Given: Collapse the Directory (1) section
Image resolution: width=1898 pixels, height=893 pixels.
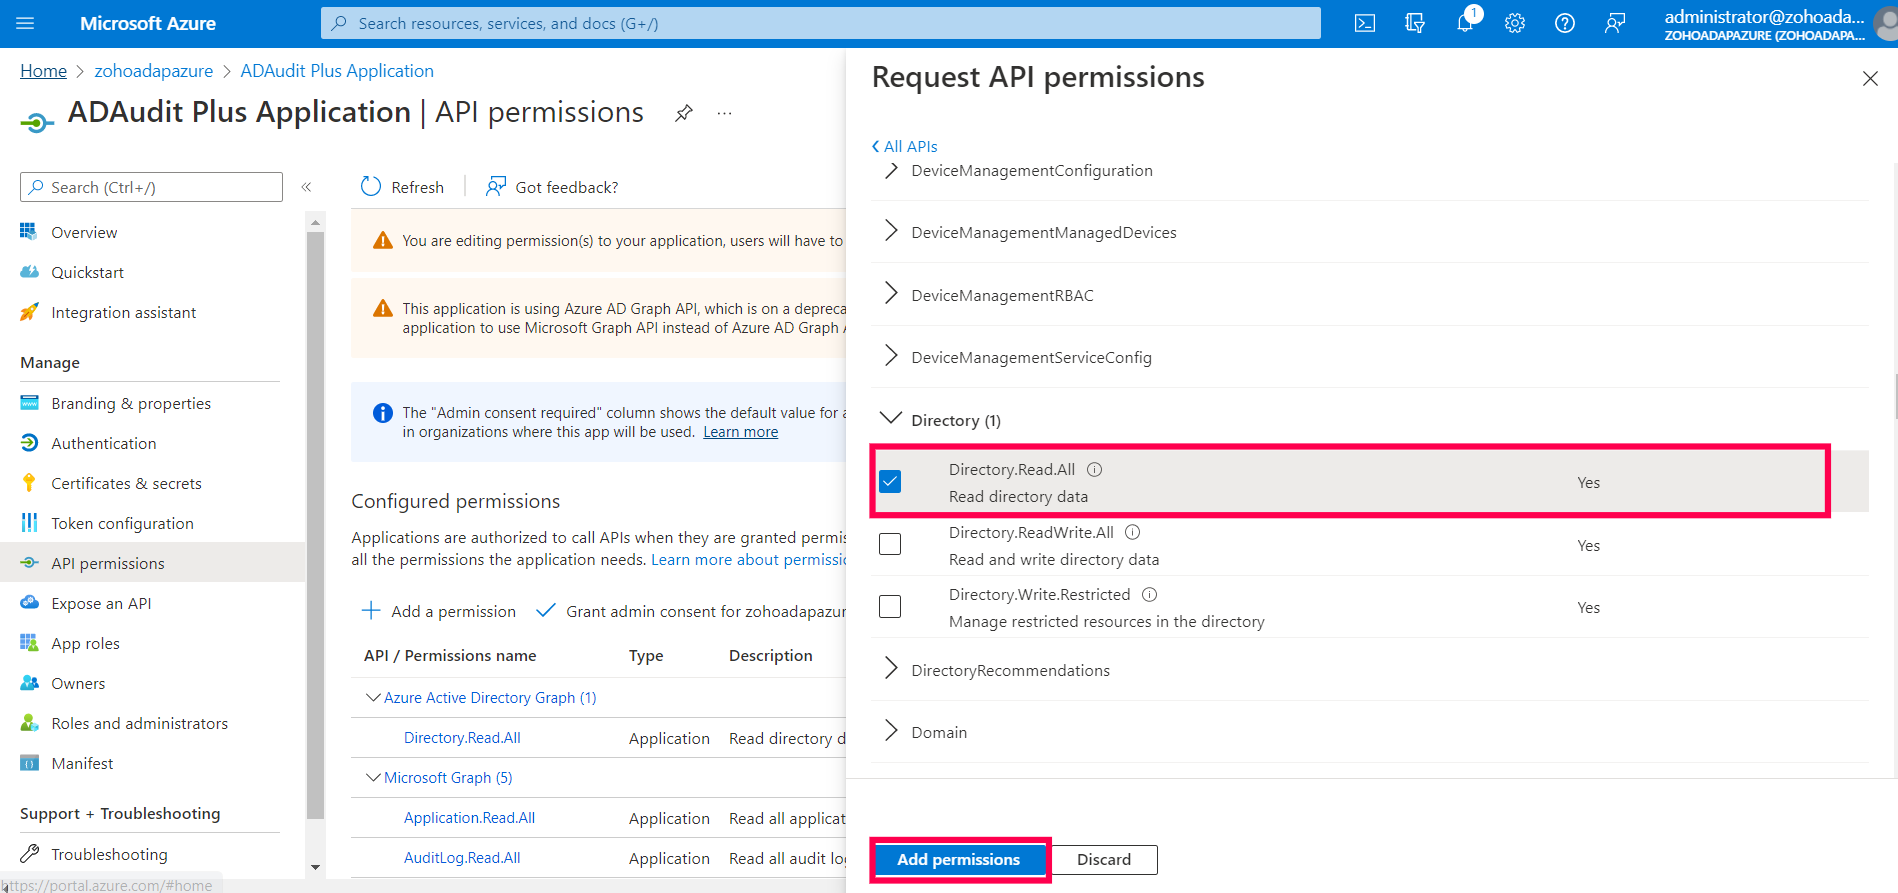Looking at the screenshot, I should pos(891,420).
